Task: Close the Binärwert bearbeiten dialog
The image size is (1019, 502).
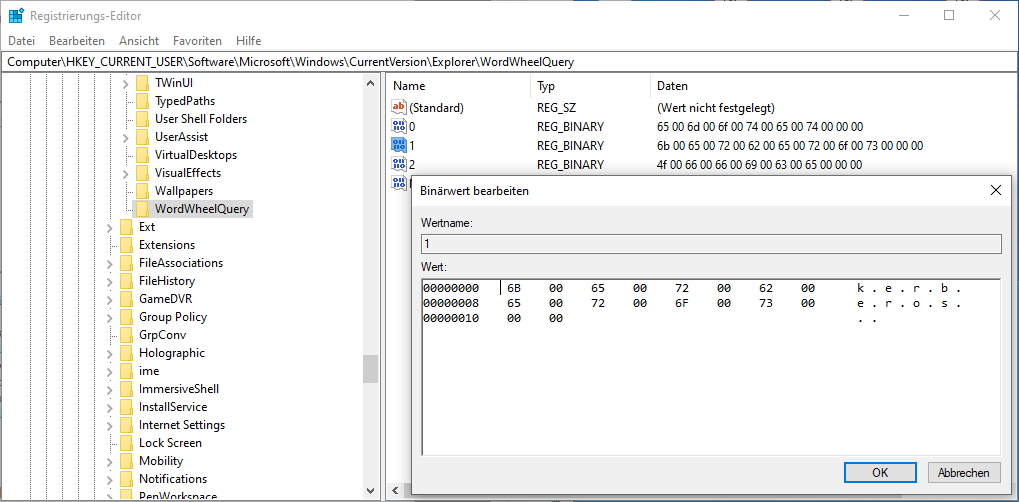Action: [x=995, y=190]
